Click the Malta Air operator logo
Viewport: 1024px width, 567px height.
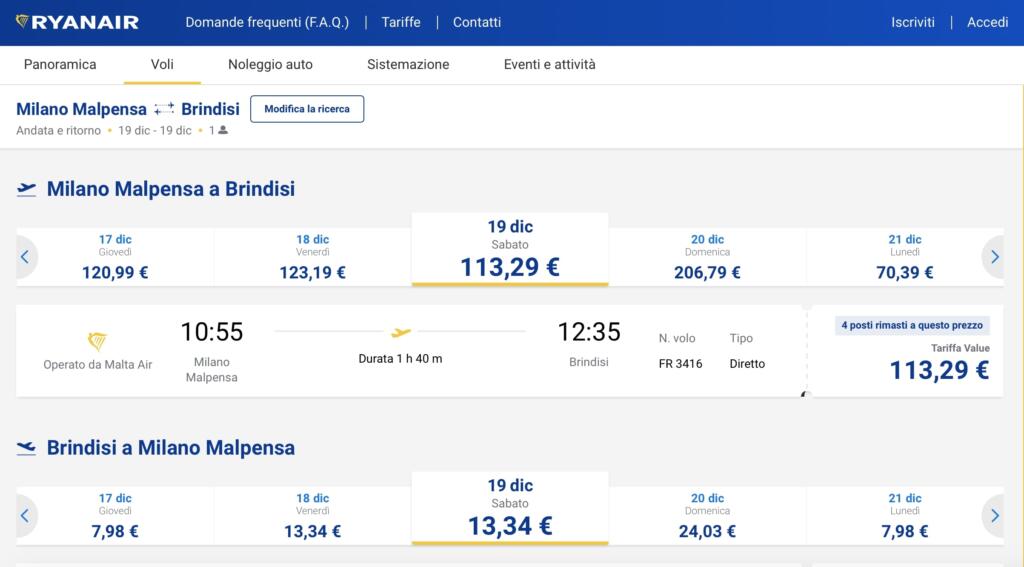point(97,341)
